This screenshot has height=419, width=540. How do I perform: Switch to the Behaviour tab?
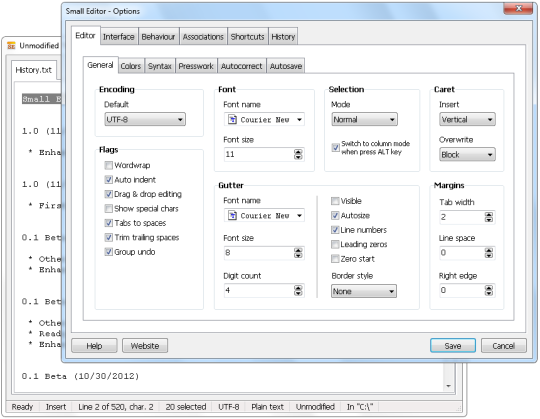pos(158,37)
